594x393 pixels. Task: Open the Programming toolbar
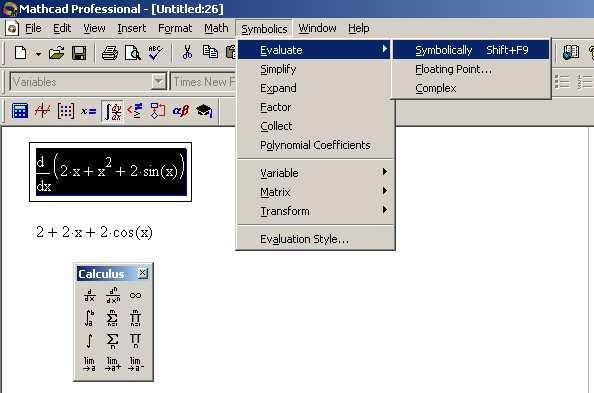pos(158,111)
